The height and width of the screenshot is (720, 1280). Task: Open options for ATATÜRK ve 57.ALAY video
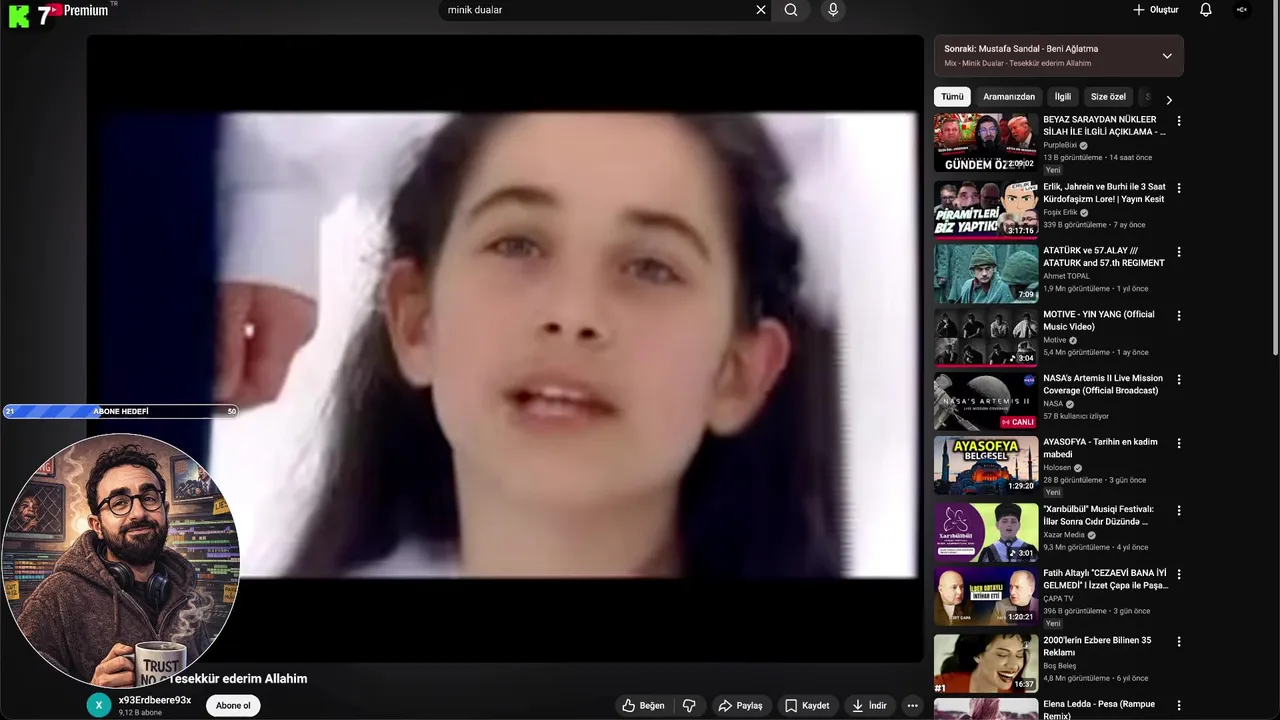coord(1179,252)
